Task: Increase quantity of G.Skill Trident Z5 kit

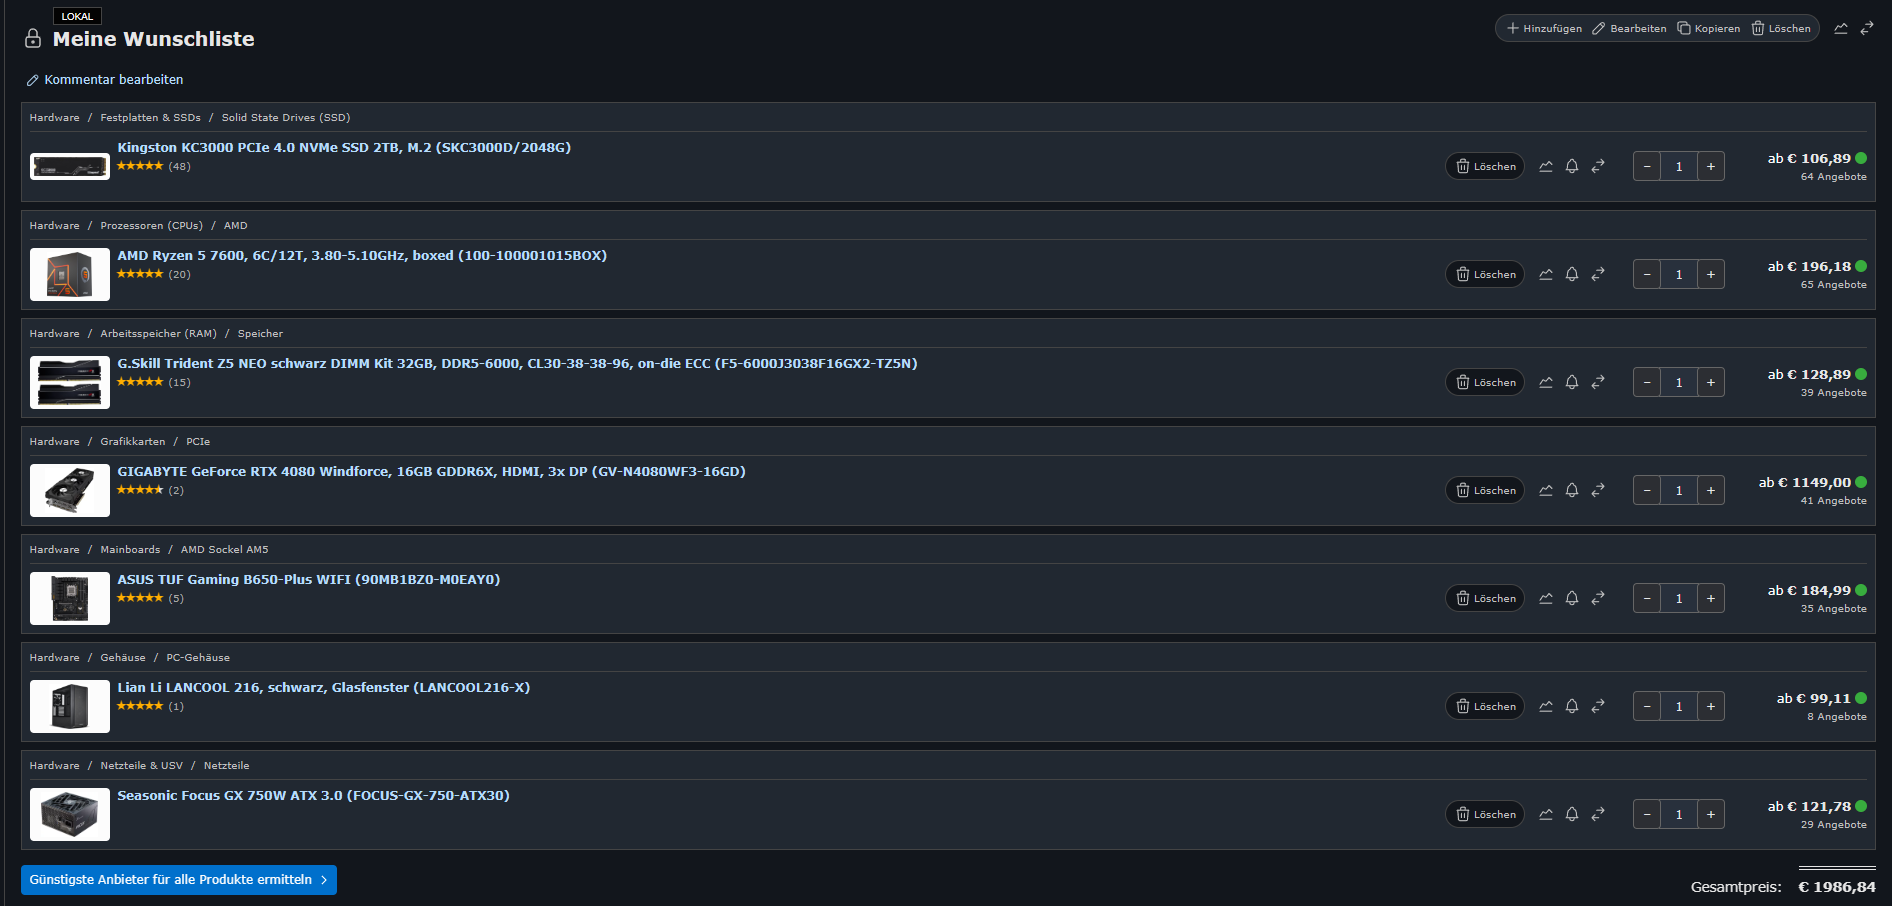Action: 1710,382
